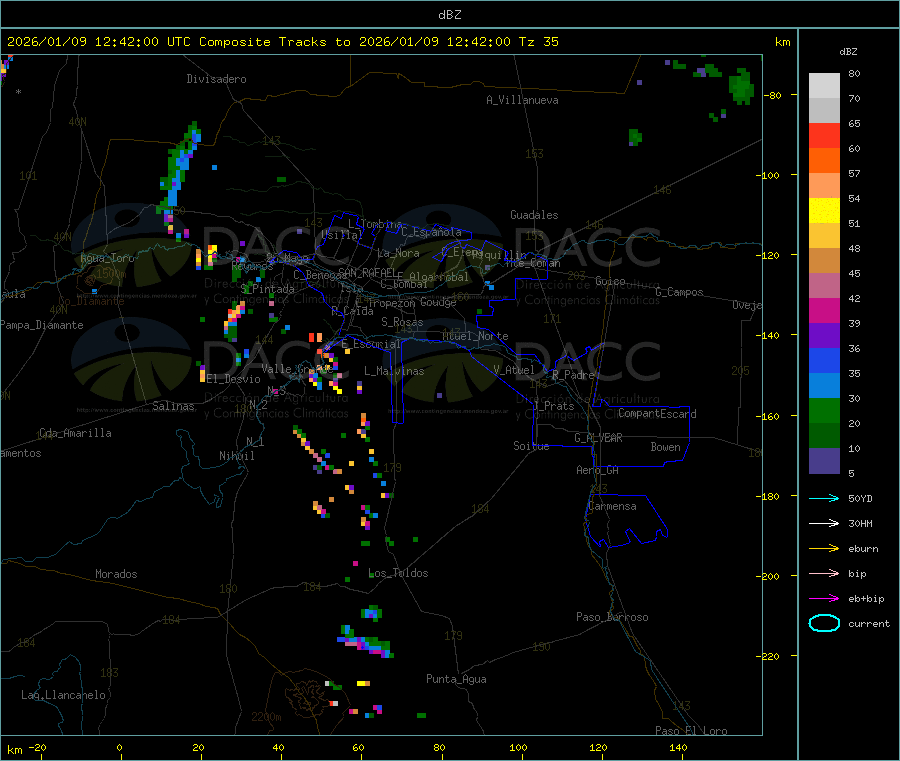Click the white 30HM arrow legend icon
The image size is (900, 761).
[824, 523]
